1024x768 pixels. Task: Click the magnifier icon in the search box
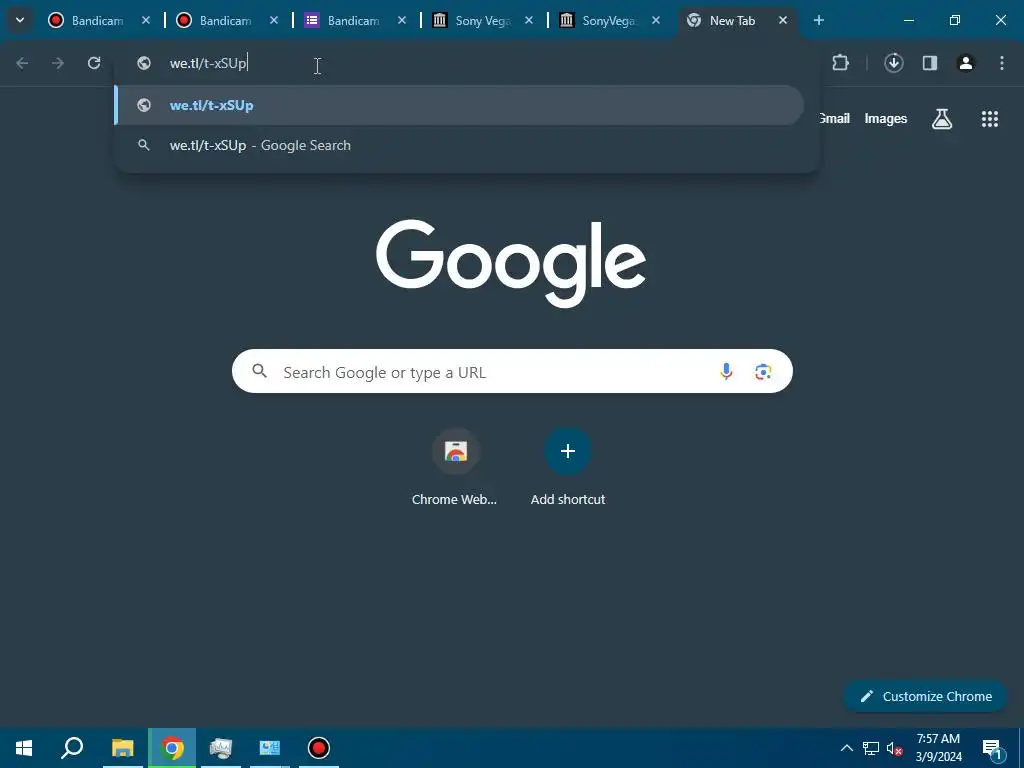point(260,371)
